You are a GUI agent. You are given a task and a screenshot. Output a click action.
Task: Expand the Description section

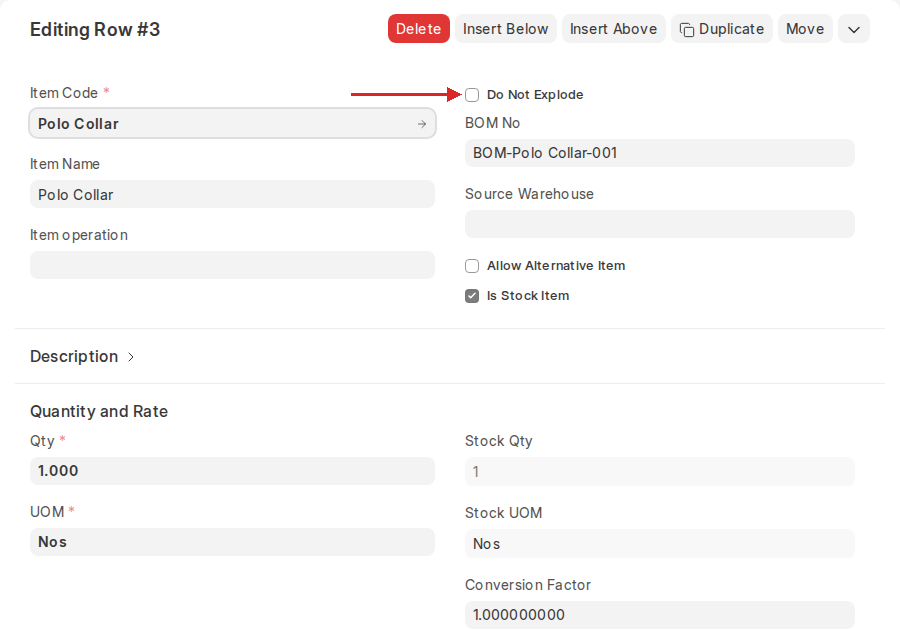coord(82,357)
